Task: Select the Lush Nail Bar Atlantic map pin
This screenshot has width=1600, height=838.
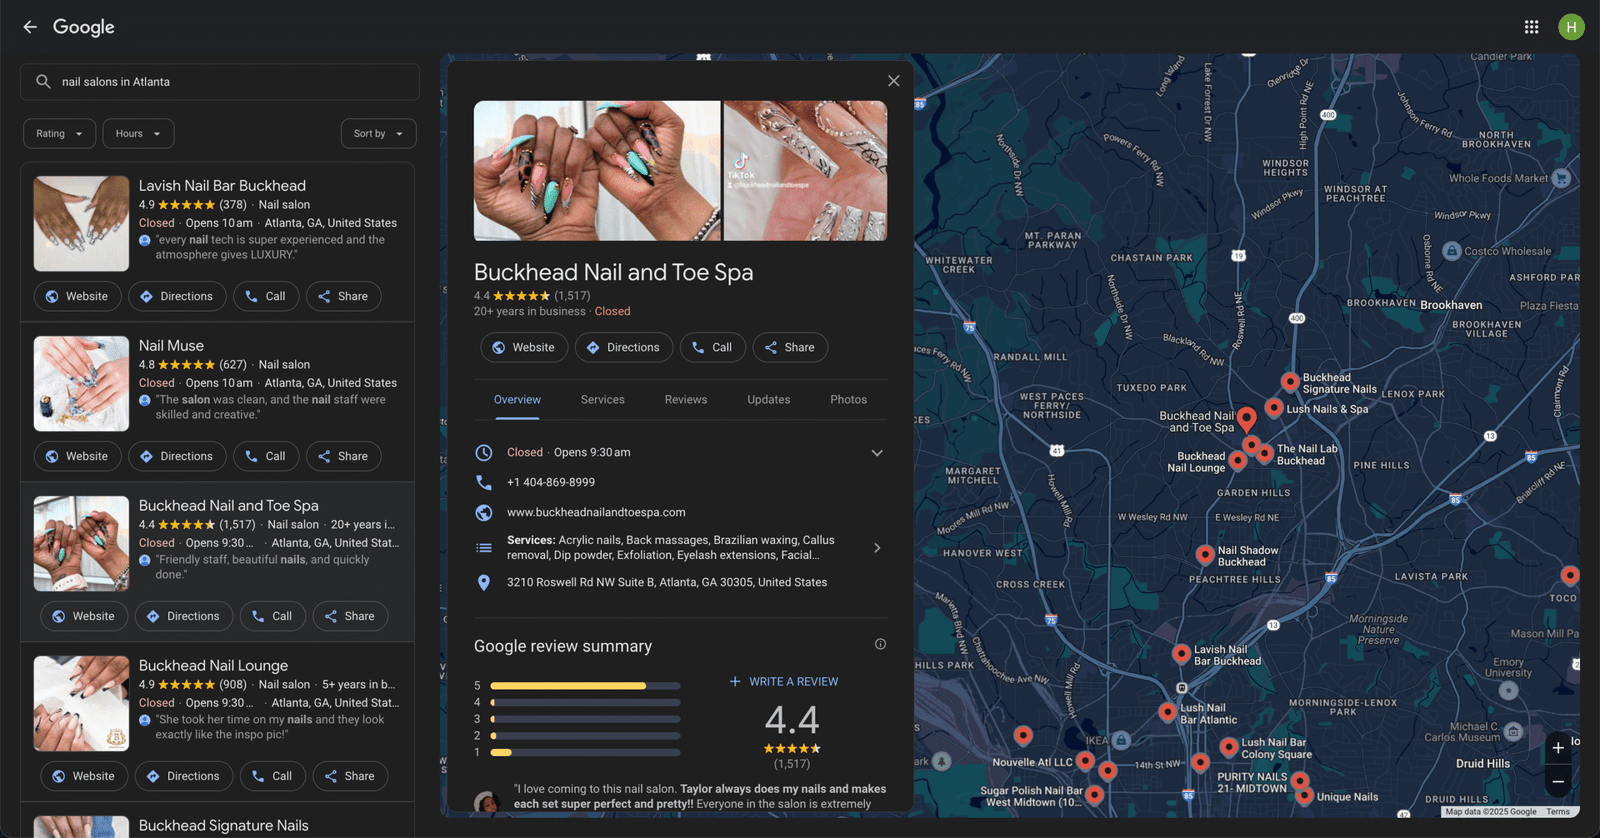Action: (1167, 711)
